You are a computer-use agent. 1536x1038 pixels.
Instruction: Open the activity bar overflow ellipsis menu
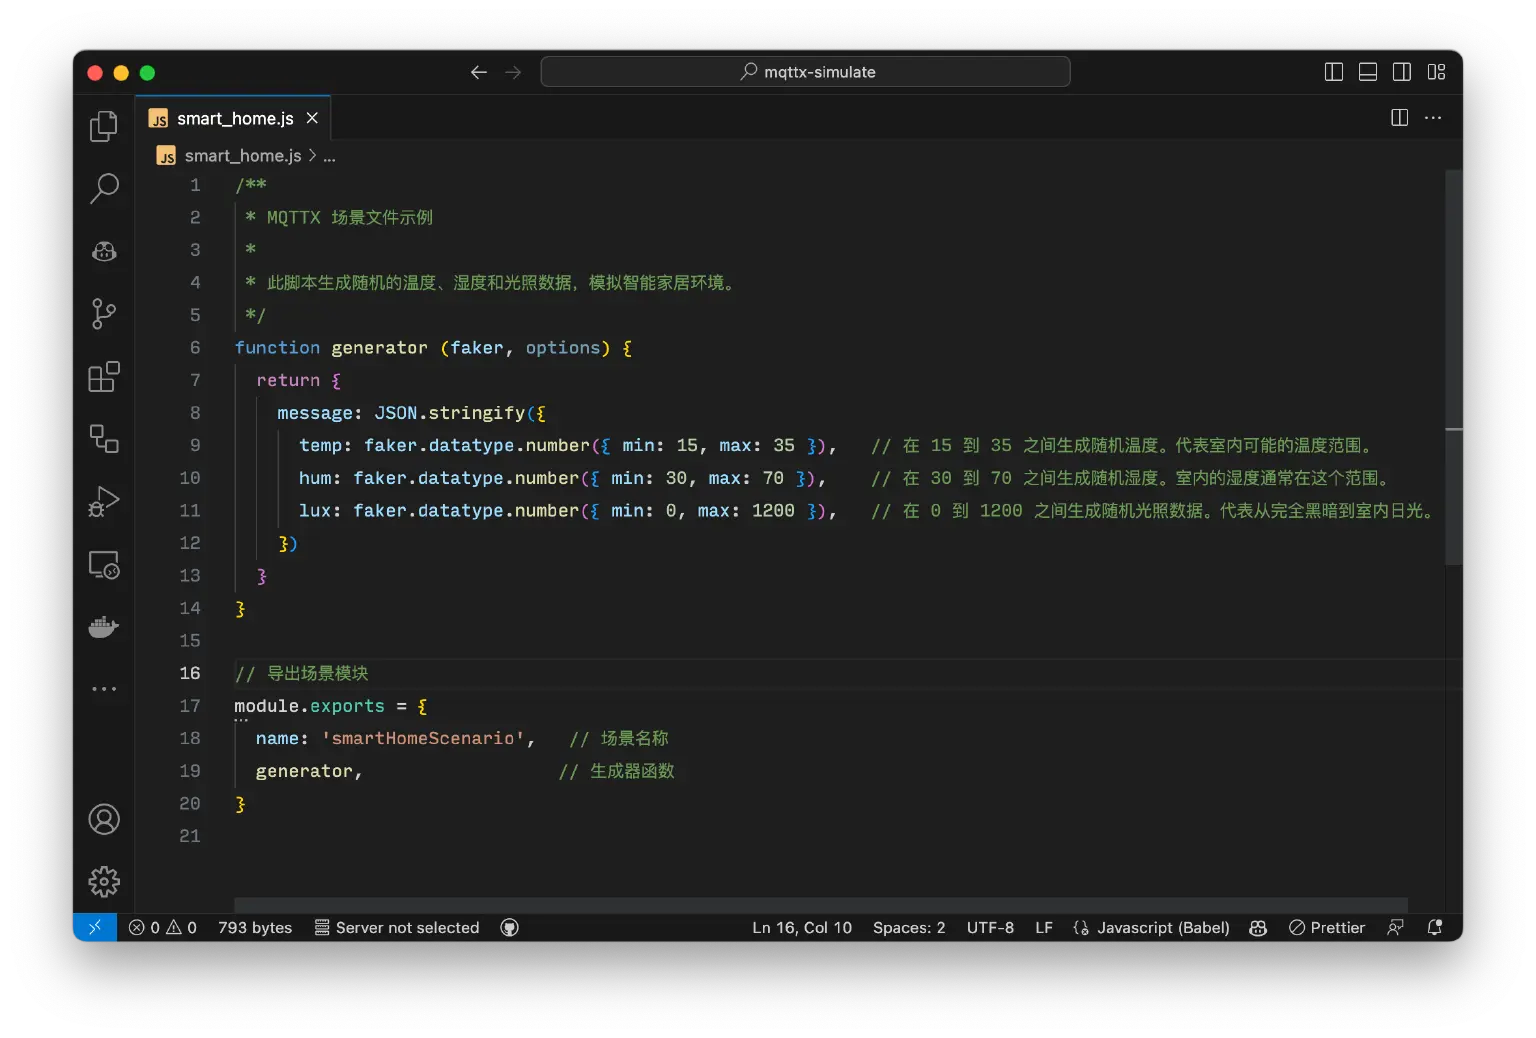(x=104, y=688)
